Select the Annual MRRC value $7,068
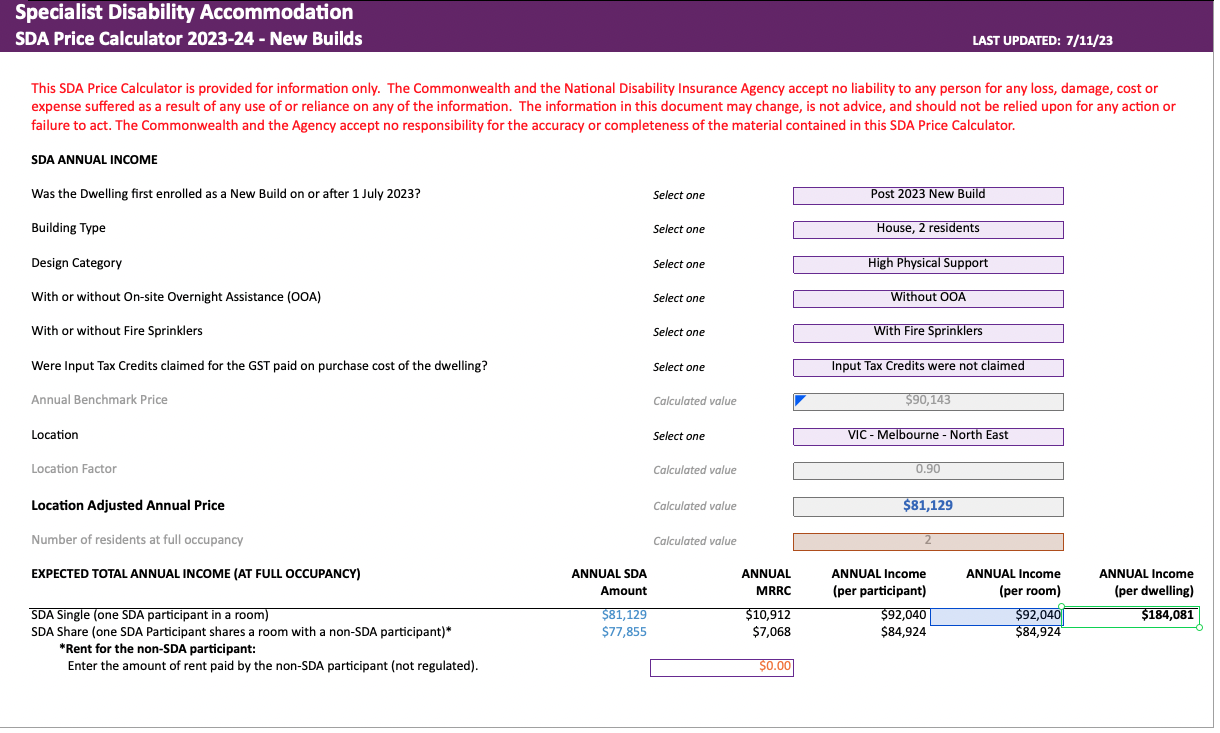The height and width of the screenshot is (733, 1220). pos(772,632)
